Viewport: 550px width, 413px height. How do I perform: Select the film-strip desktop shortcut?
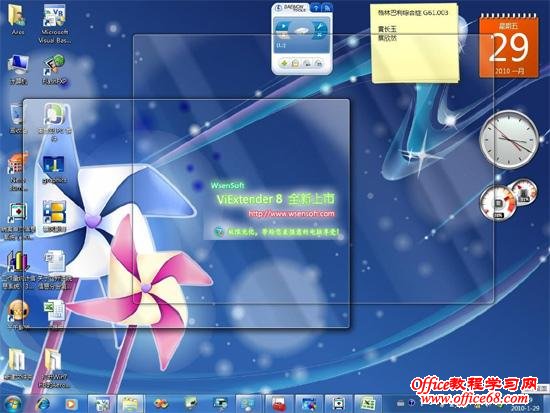coord(54,212)
